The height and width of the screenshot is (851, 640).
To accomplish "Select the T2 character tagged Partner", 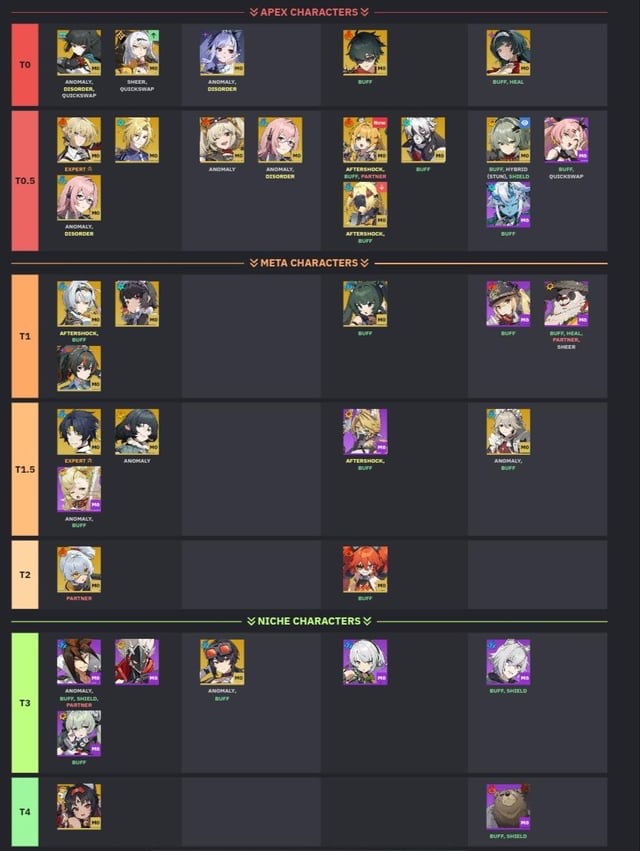I will click(x=79, y=569).
